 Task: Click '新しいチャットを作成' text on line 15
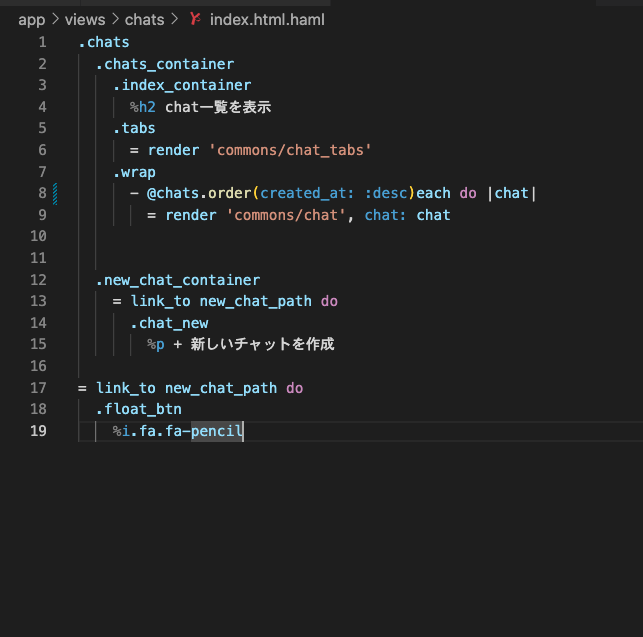262,344
